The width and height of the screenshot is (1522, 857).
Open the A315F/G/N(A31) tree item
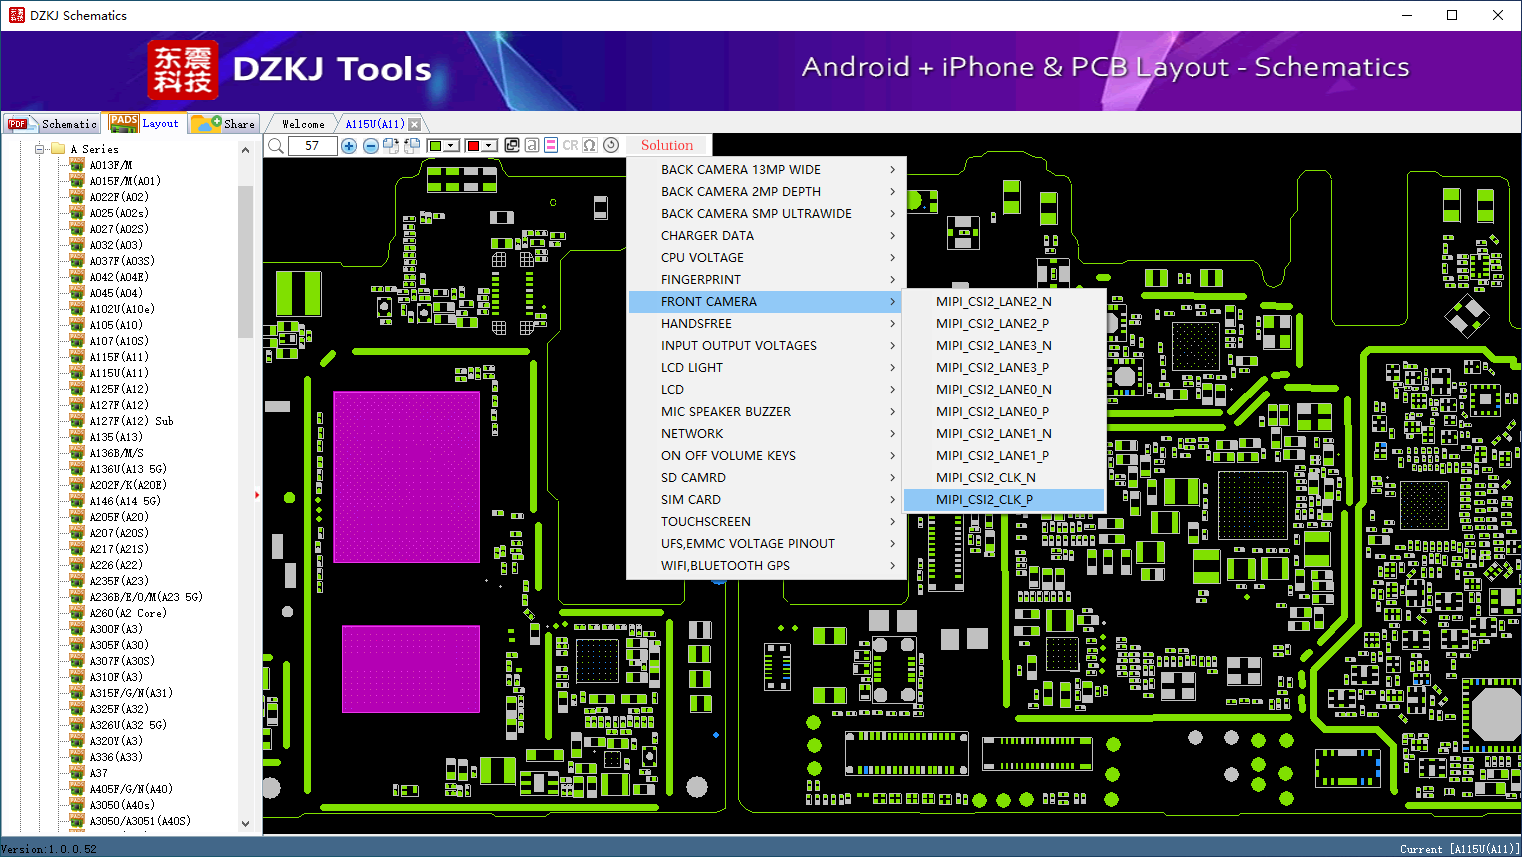[131, 693]
